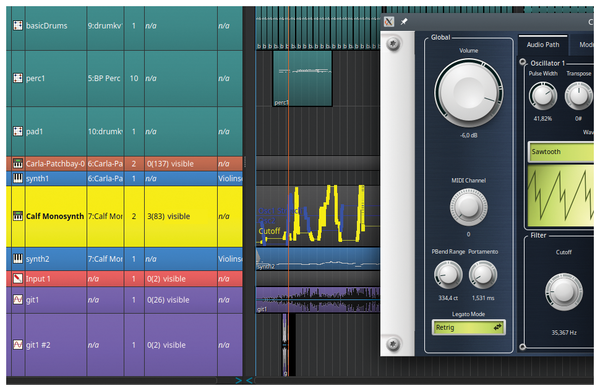Click the 0(26) visible cell of git1
600x391 pixels.
pos(181,300)
